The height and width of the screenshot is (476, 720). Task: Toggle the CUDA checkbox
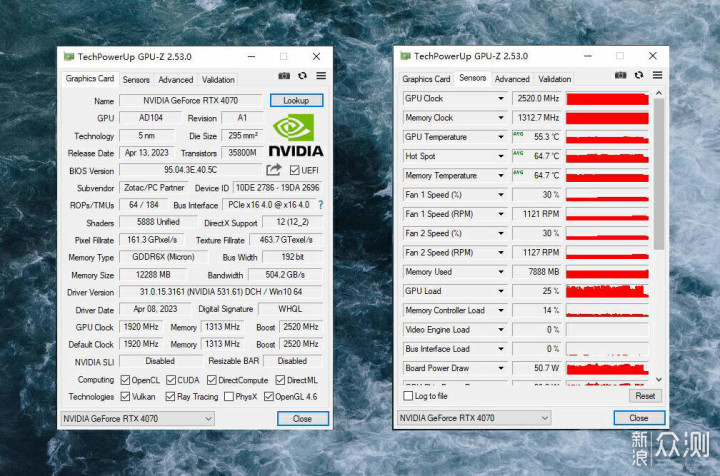coord(171,380)
